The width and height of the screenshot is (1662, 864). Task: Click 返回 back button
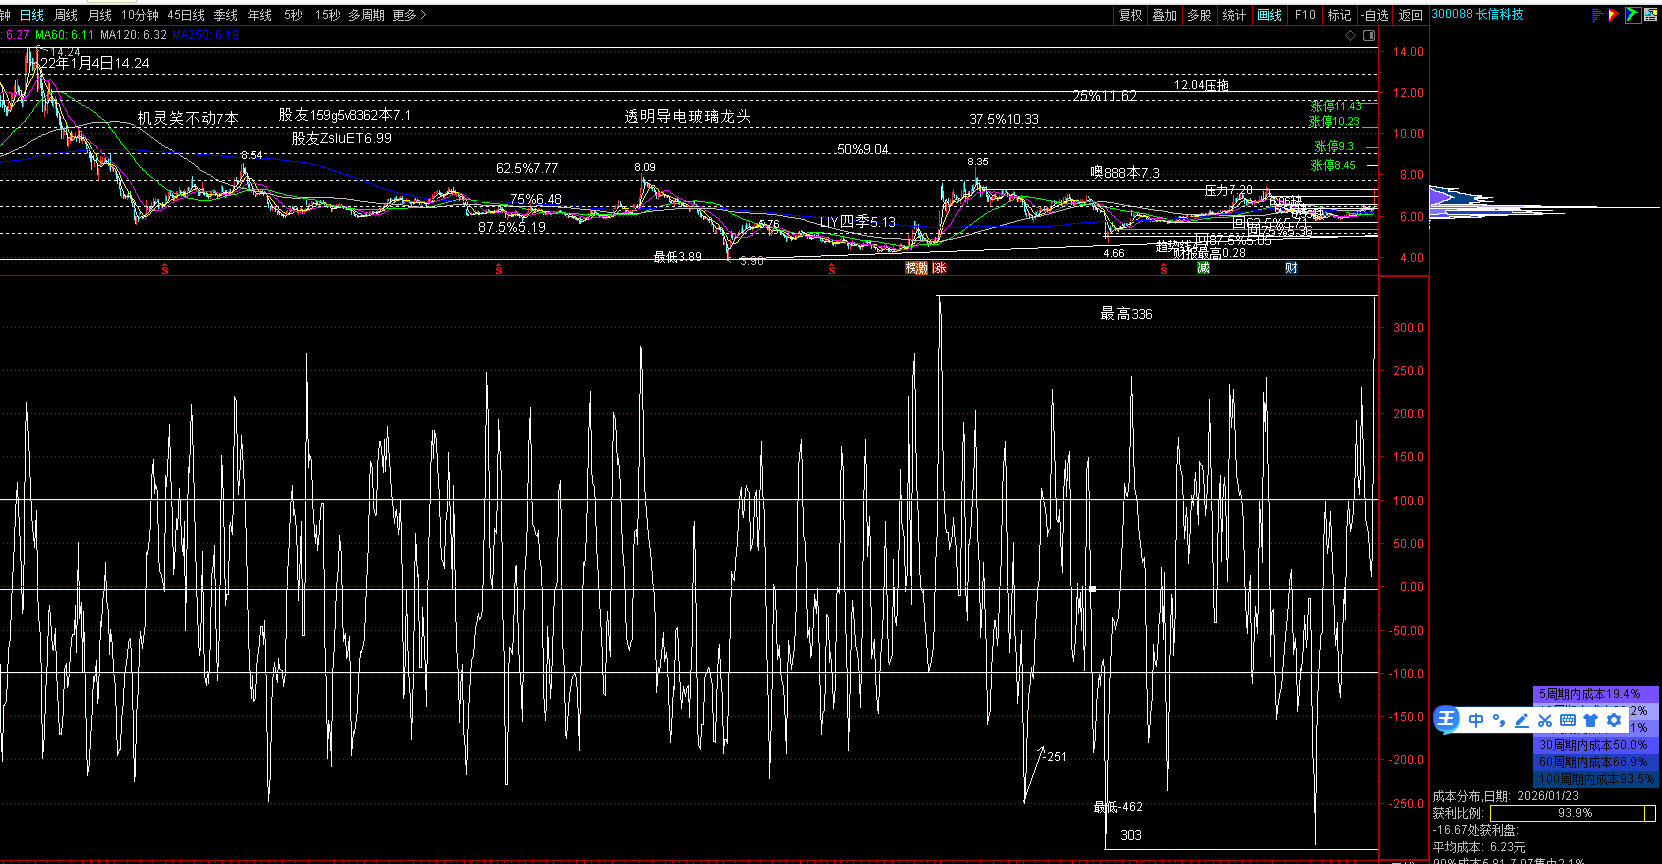click(1411, 15)
